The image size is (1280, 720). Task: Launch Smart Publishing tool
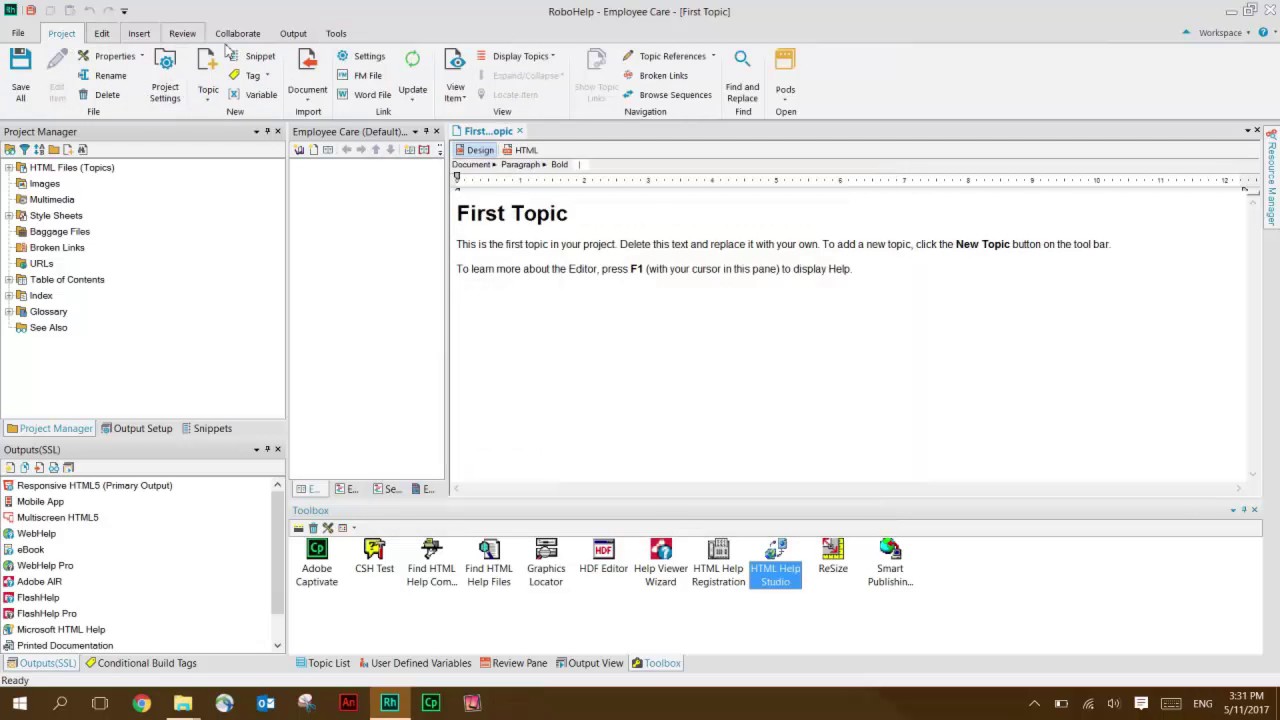890,562
